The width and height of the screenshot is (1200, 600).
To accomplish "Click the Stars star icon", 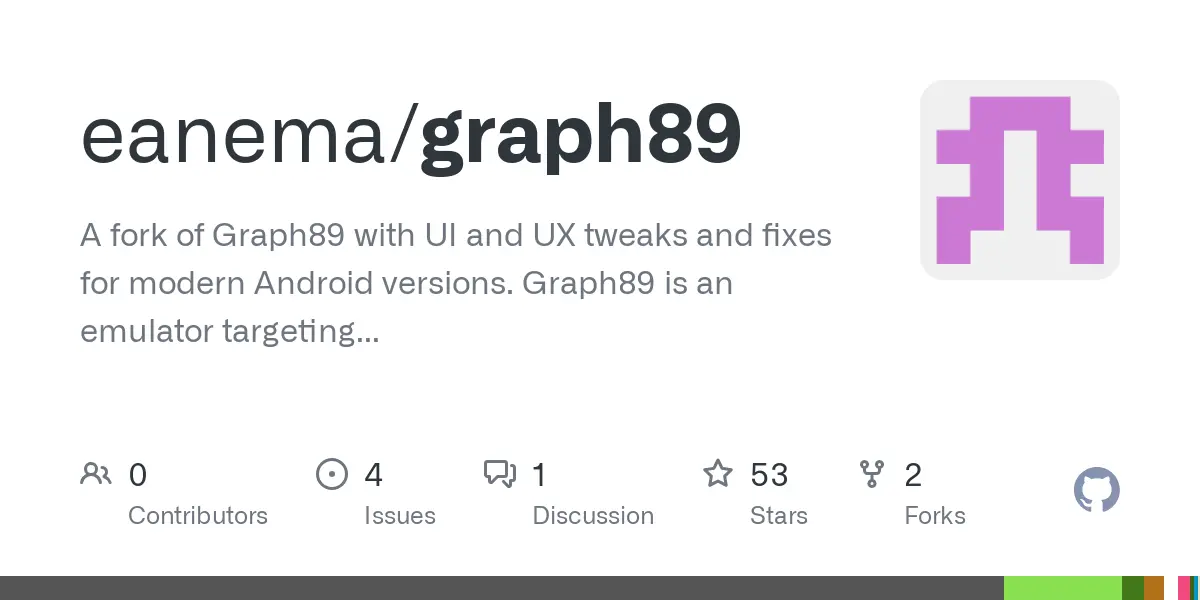I will 718,474.
